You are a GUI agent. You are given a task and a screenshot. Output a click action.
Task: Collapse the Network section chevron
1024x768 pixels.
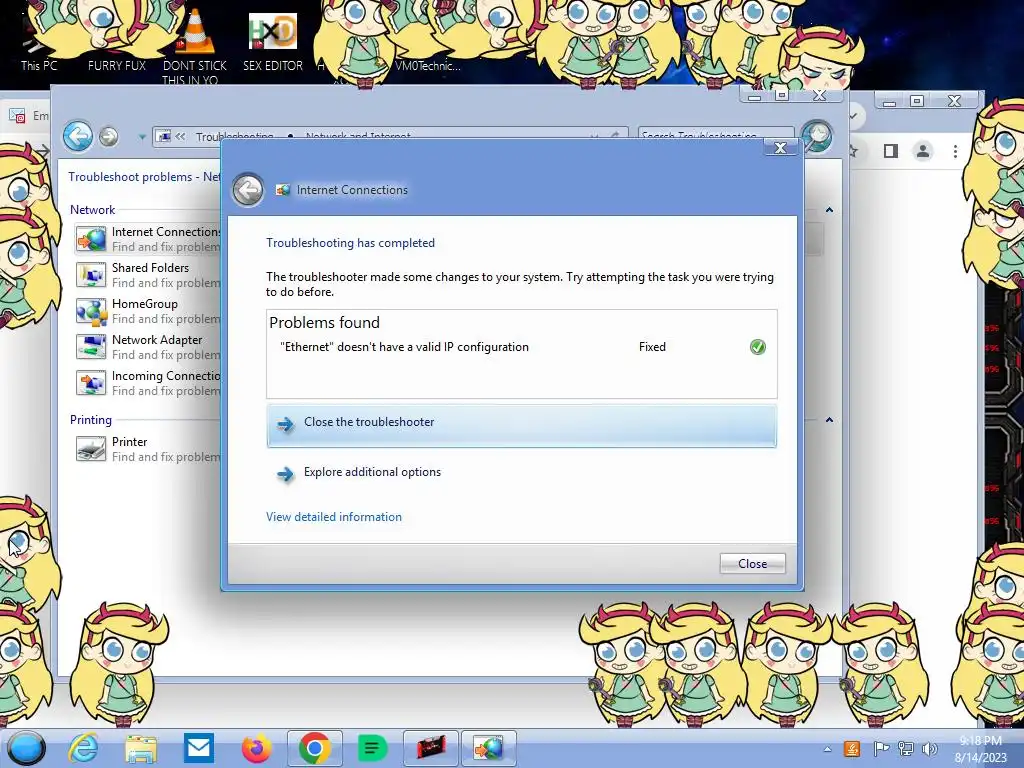coord(829,210)
